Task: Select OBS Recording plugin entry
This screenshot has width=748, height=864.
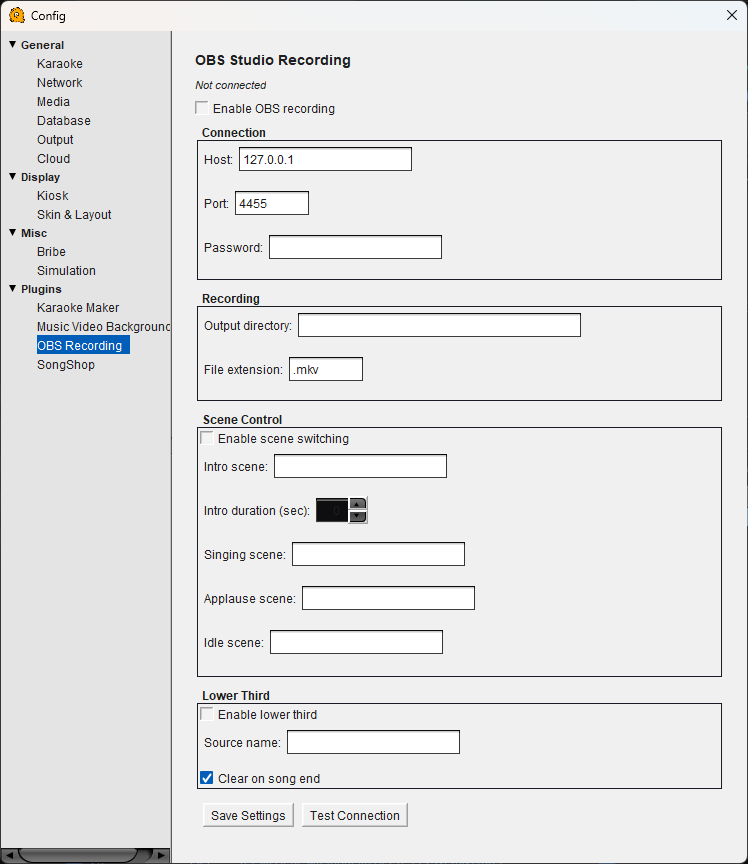Action: pyautogui.click(x=83, y=345)
